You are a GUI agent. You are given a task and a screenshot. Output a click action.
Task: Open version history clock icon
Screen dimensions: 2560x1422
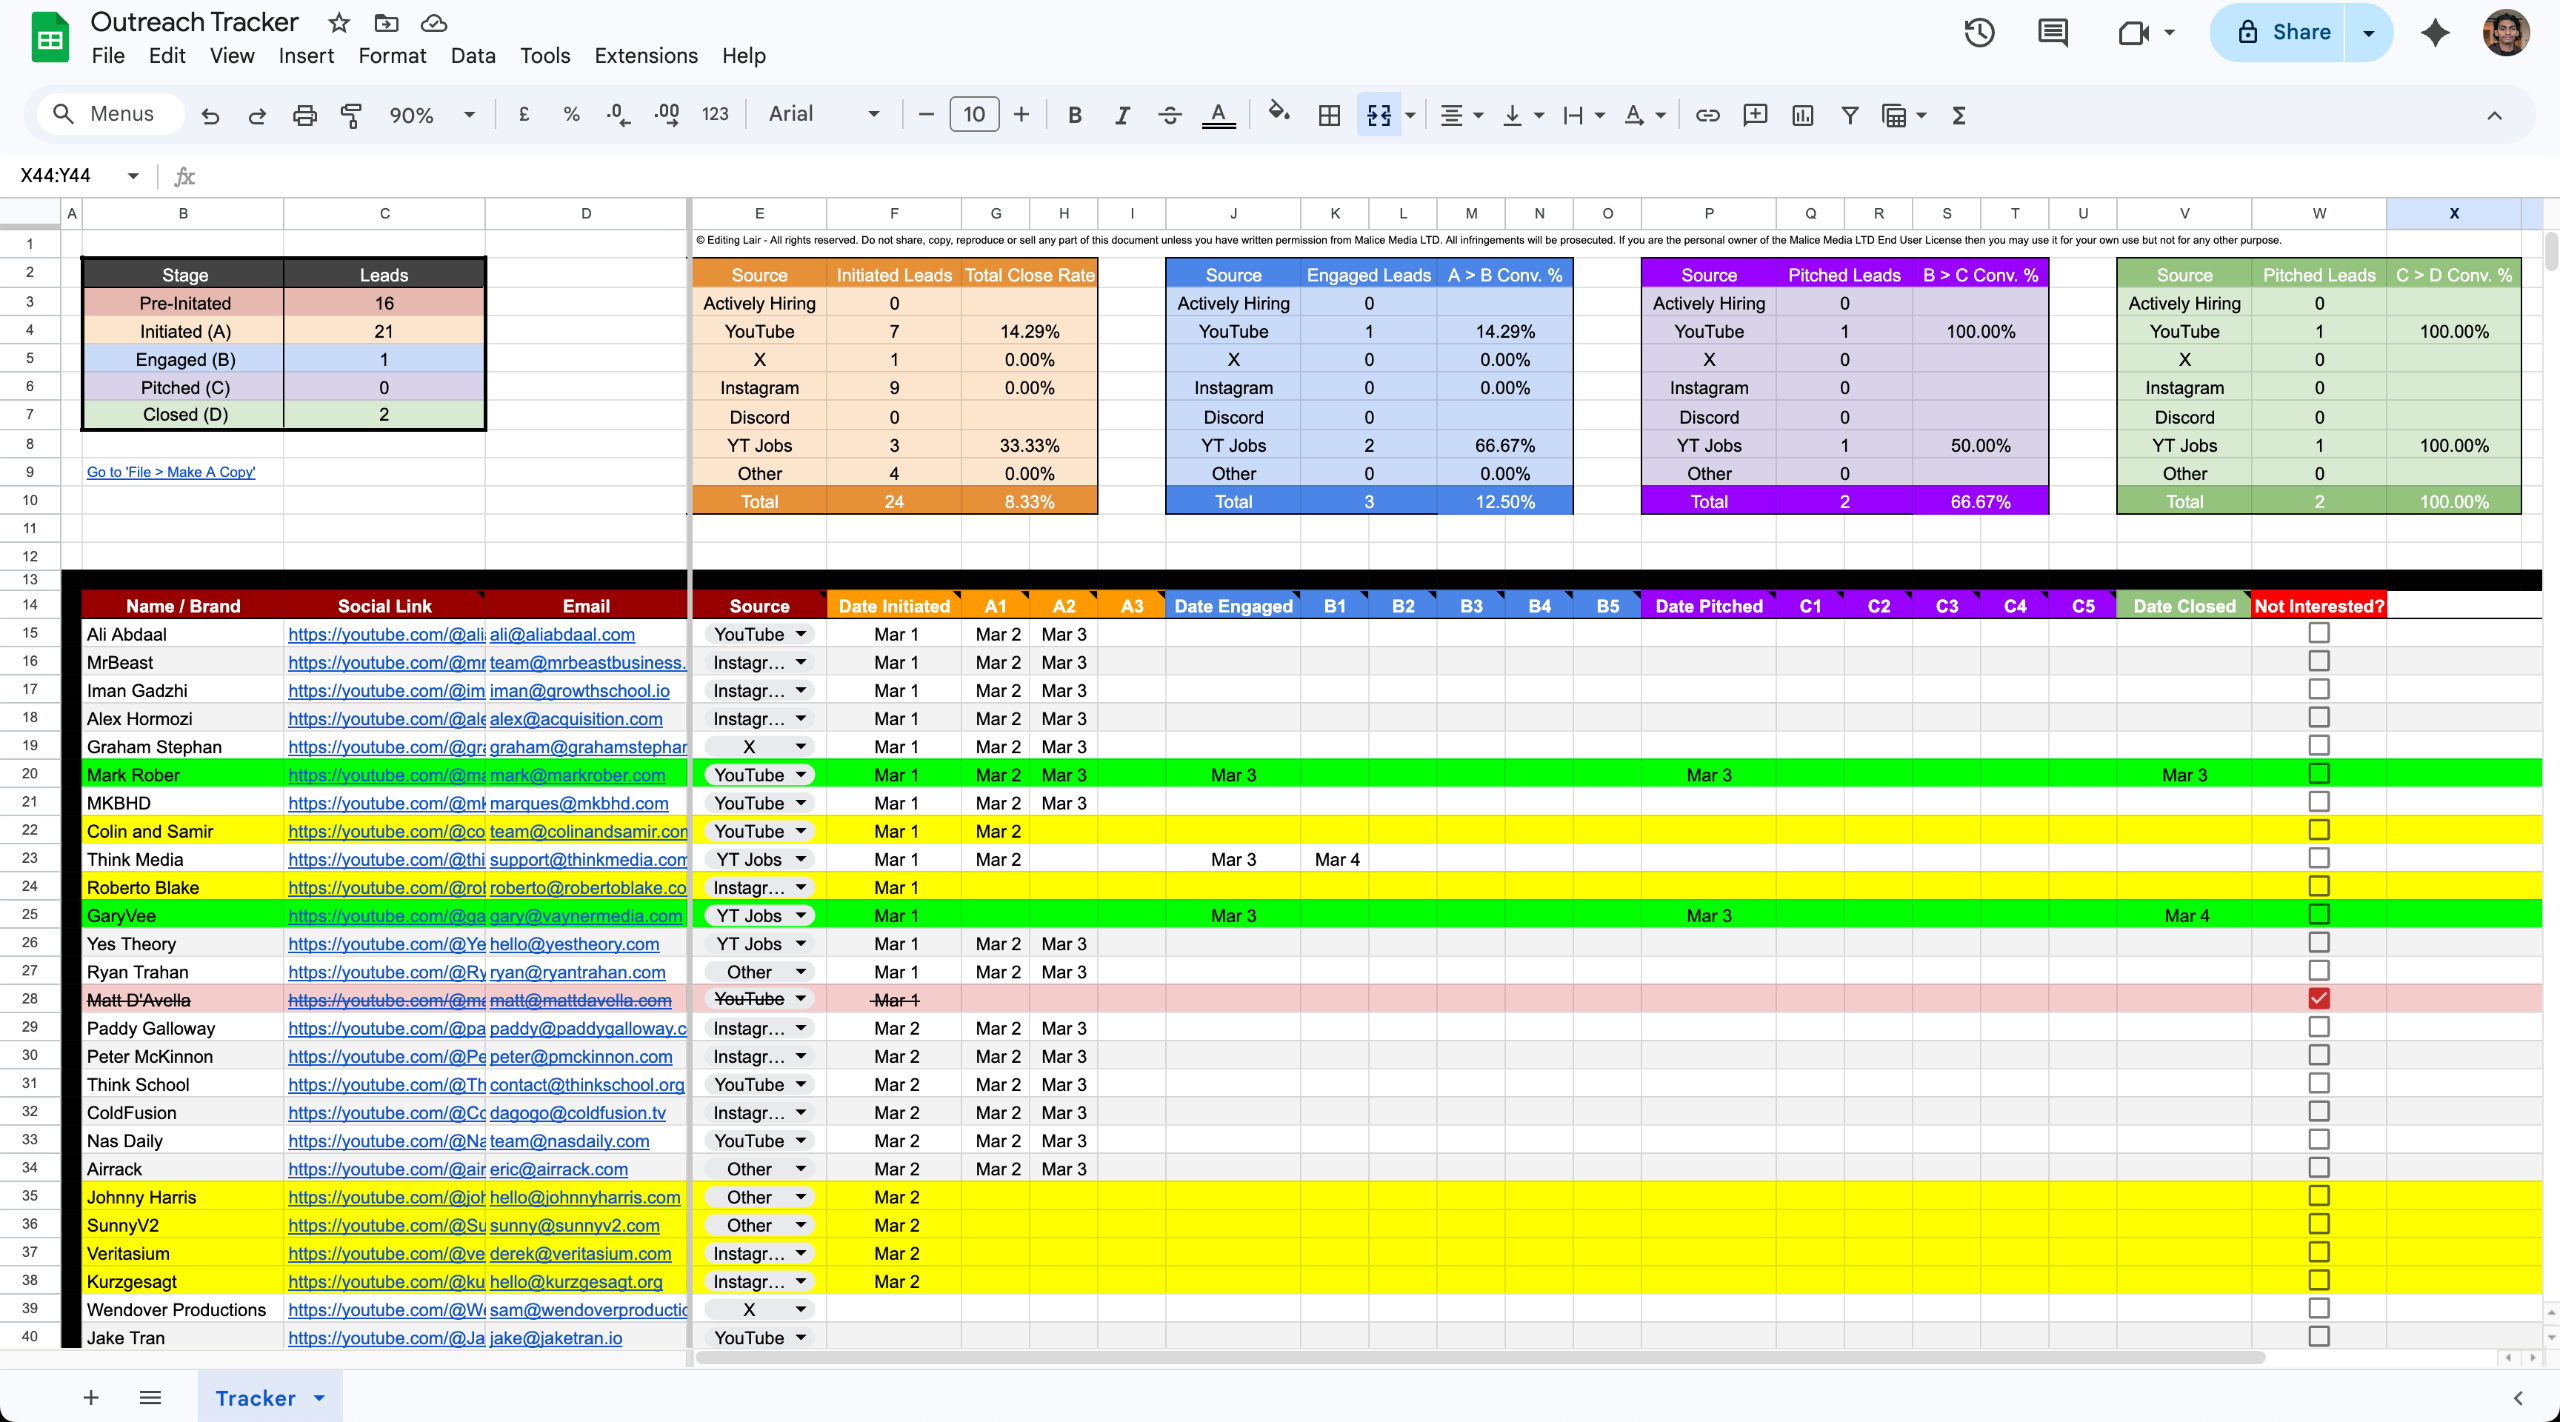coord(1979,32)
